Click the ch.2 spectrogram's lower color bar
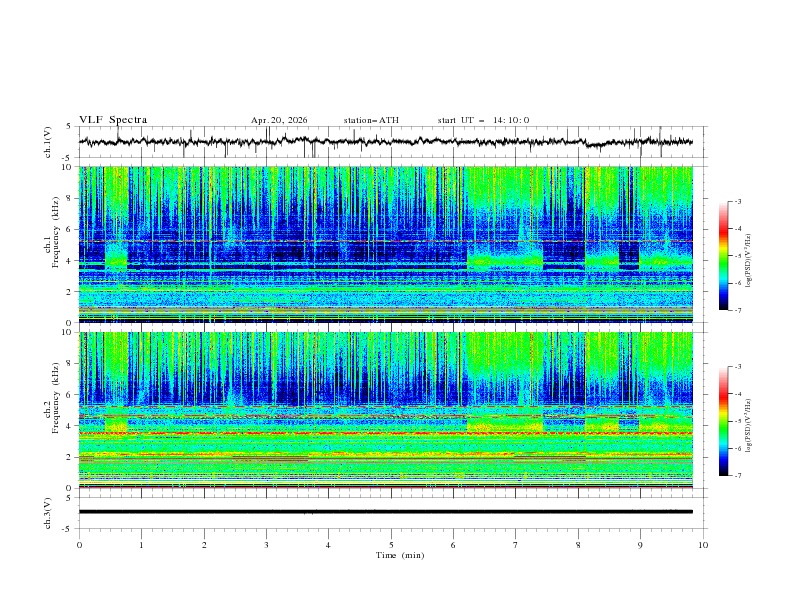 [723, 421]
